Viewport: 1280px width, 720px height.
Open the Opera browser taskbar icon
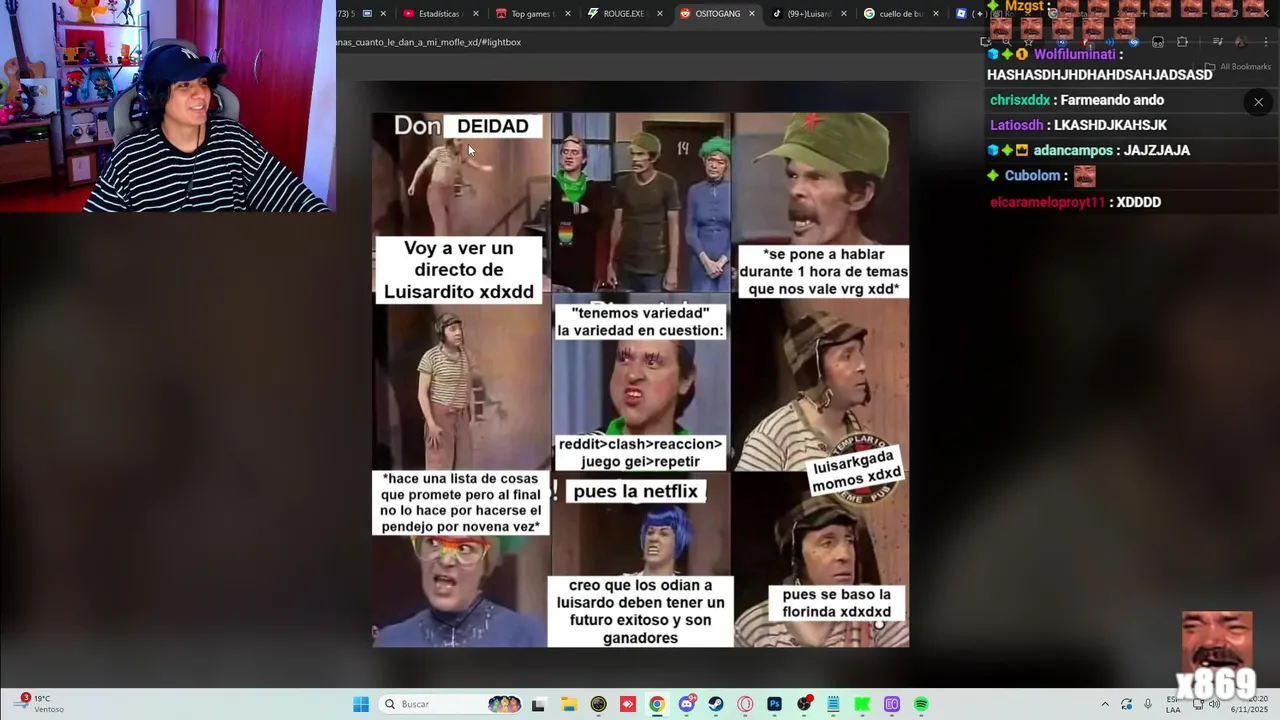click(x=745, y=704)
